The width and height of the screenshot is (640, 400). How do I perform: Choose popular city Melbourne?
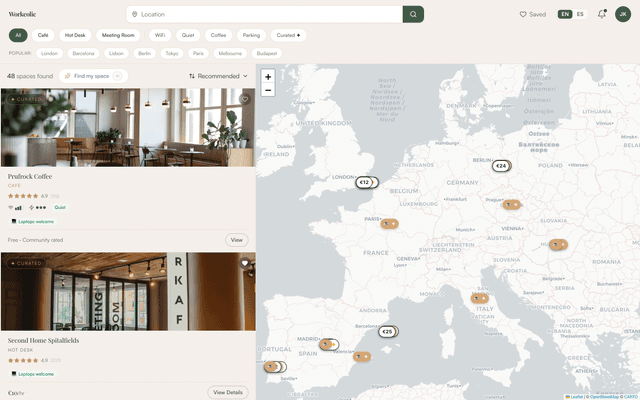[x=230, y=53]
